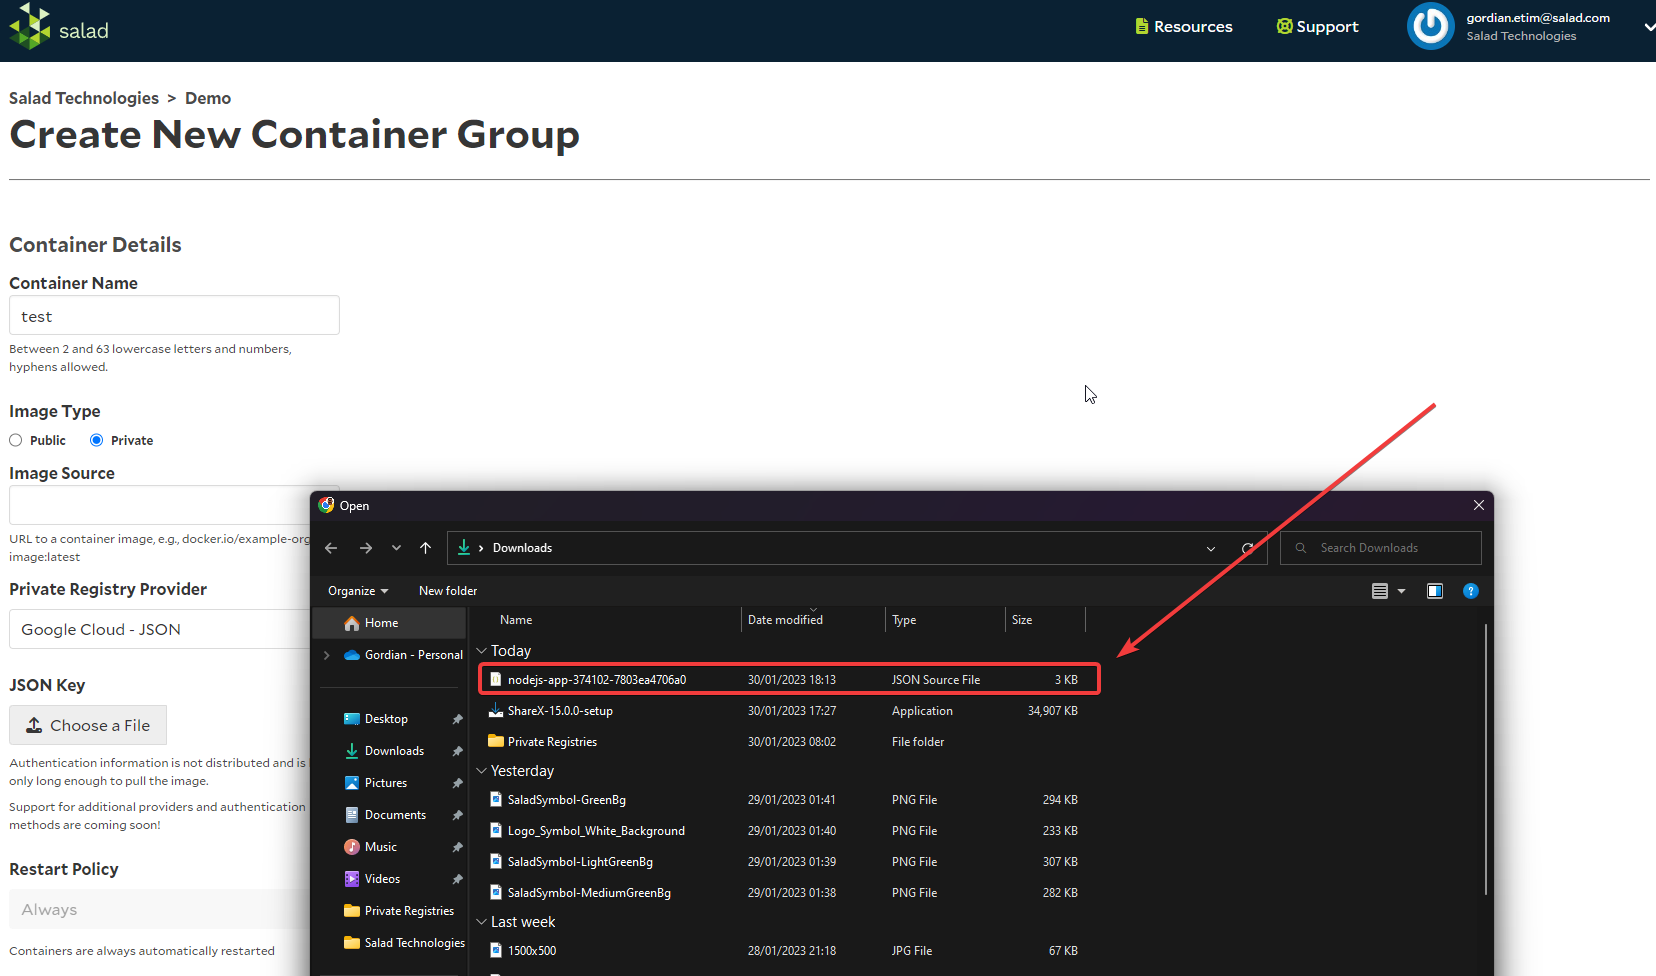Toggle the preview pane icon
Screen dimensions: 1656x976
point(1435,591)
